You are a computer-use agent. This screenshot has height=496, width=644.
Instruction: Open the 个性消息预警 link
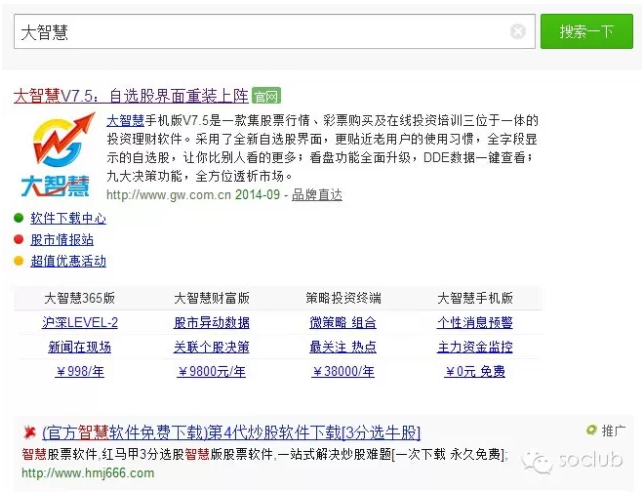[x=475, y=322]
